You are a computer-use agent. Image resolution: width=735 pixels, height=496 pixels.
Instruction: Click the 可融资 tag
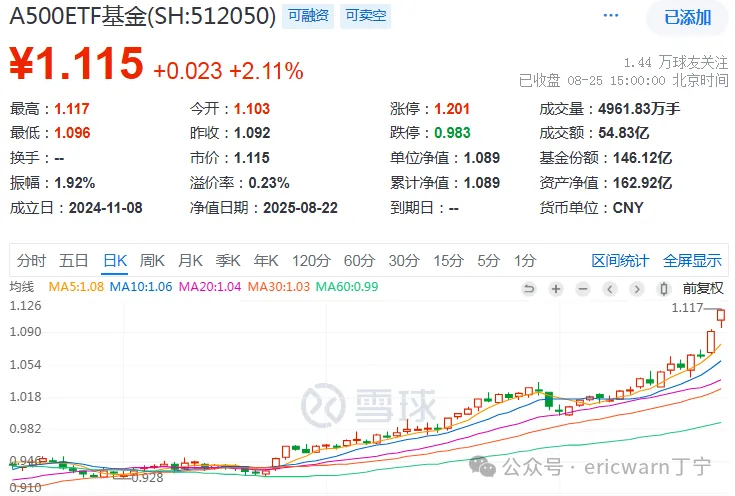[308, 15]
